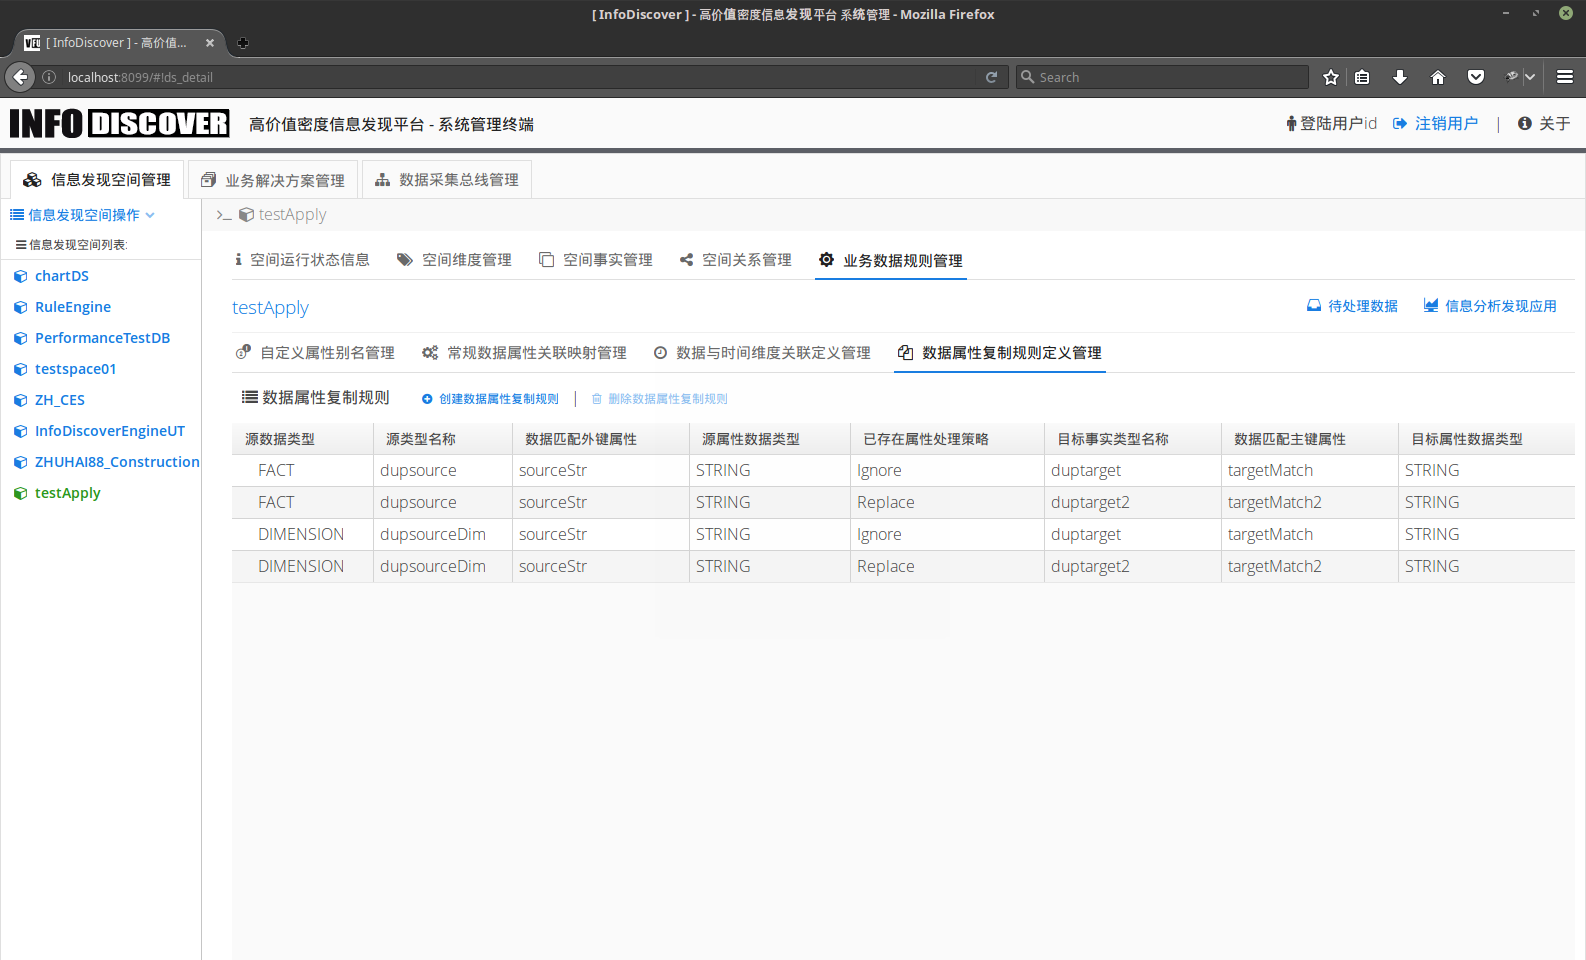This screenshot has width=1586, height=960.
Task: Select the ZH_CES space
Action: (x=60, y=400)
